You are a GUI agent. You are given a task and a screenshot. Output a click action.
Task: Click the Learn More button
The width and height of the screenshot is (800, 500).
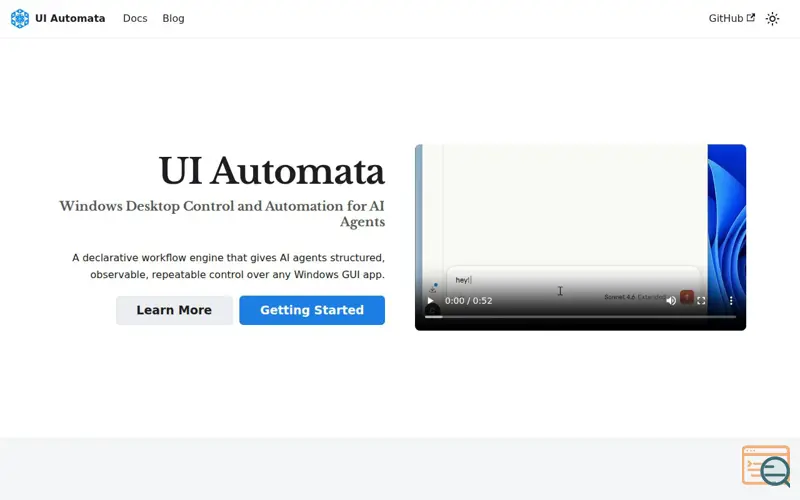(174, 310)
